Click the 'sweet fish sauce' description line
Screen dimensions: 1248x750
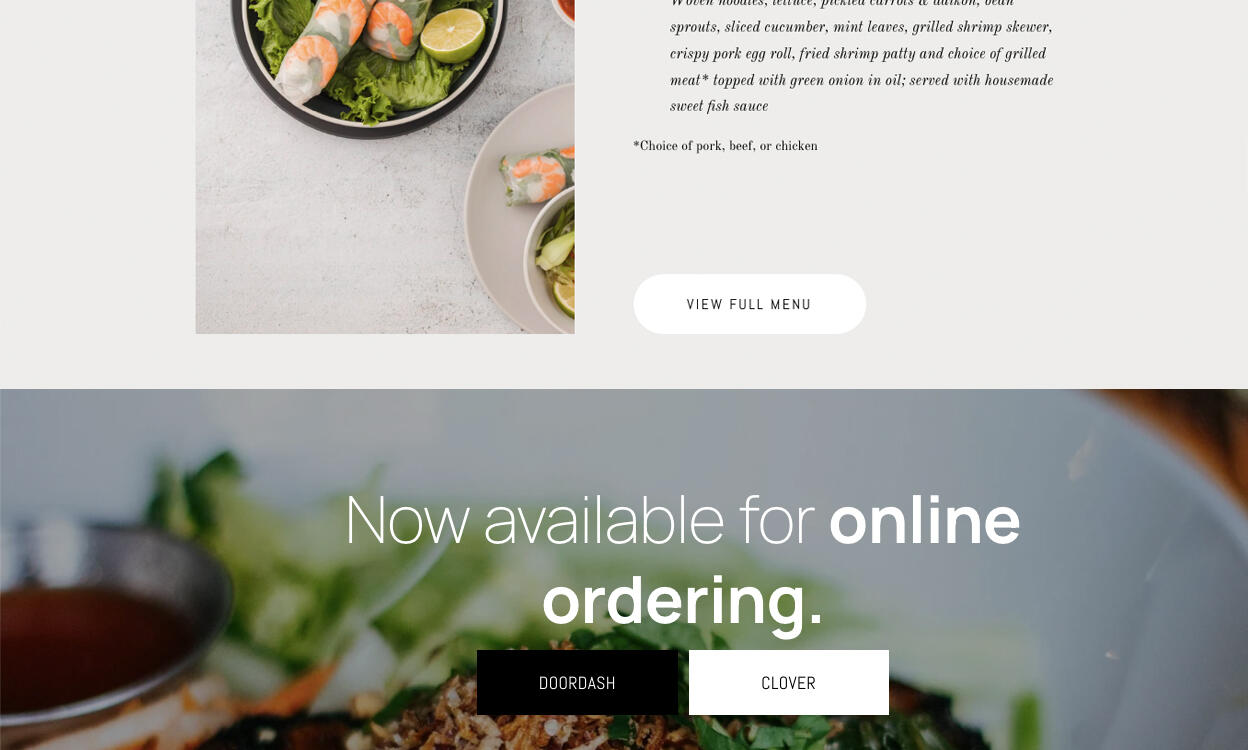[x=719, y=107]
